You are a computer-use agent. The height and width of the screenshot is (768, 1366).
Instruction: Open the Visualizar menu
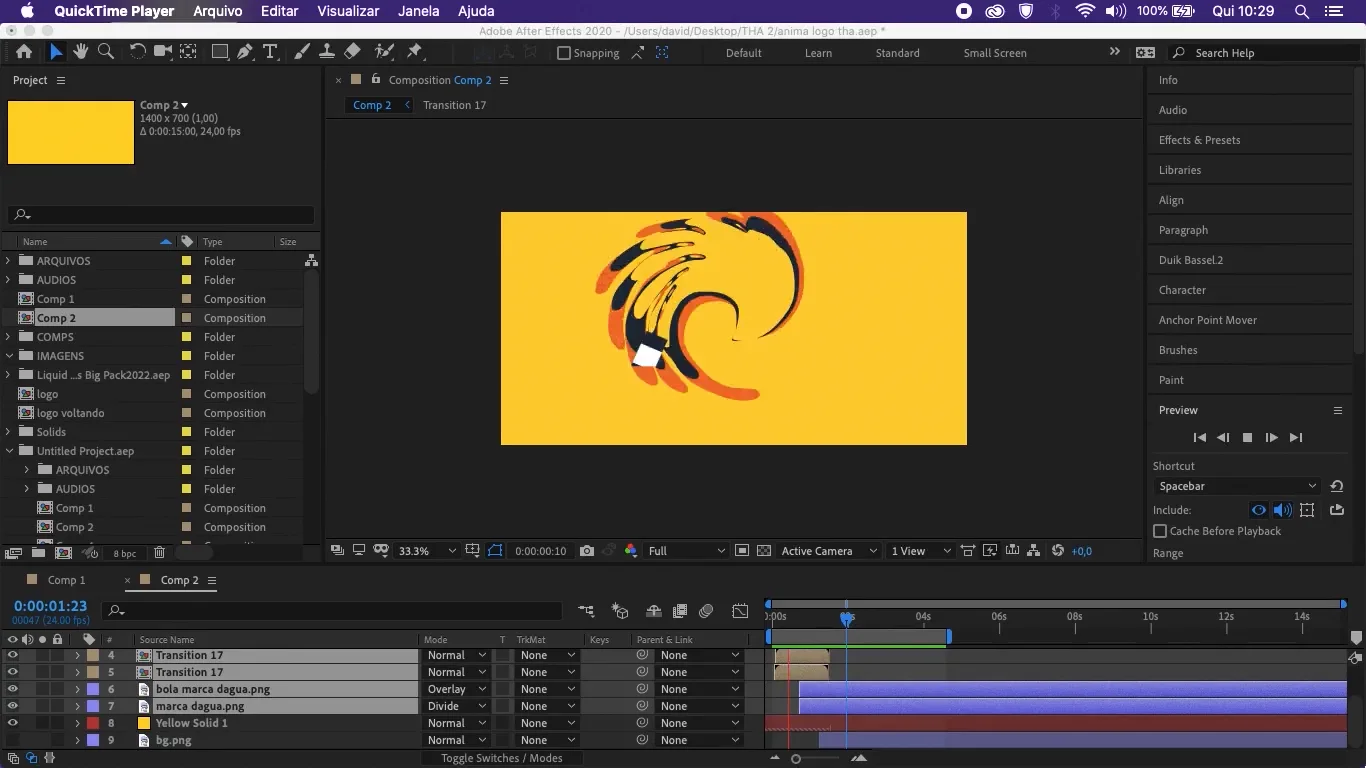(348, 11)
